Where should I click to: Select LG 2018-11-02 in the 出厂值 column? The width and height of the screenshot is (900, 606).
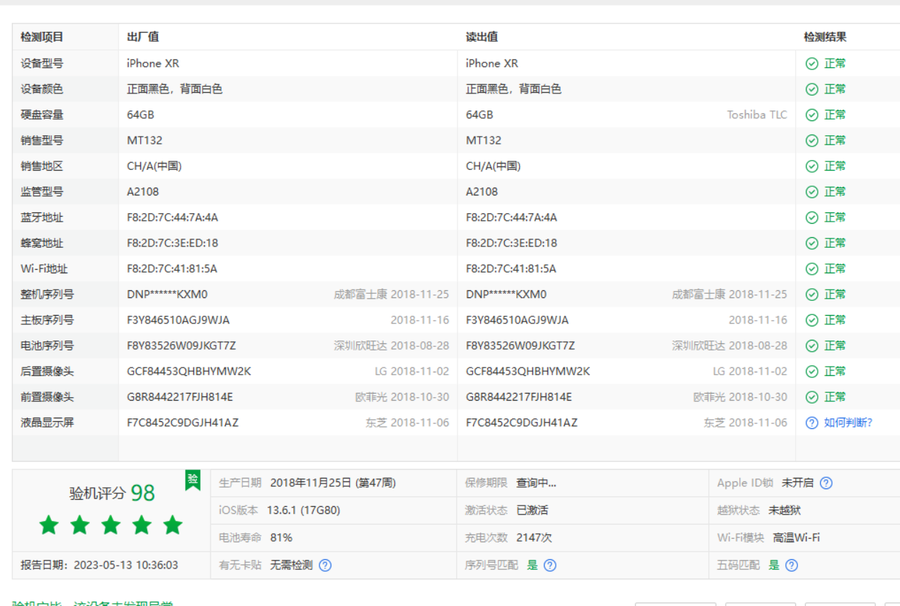[412, 371]
